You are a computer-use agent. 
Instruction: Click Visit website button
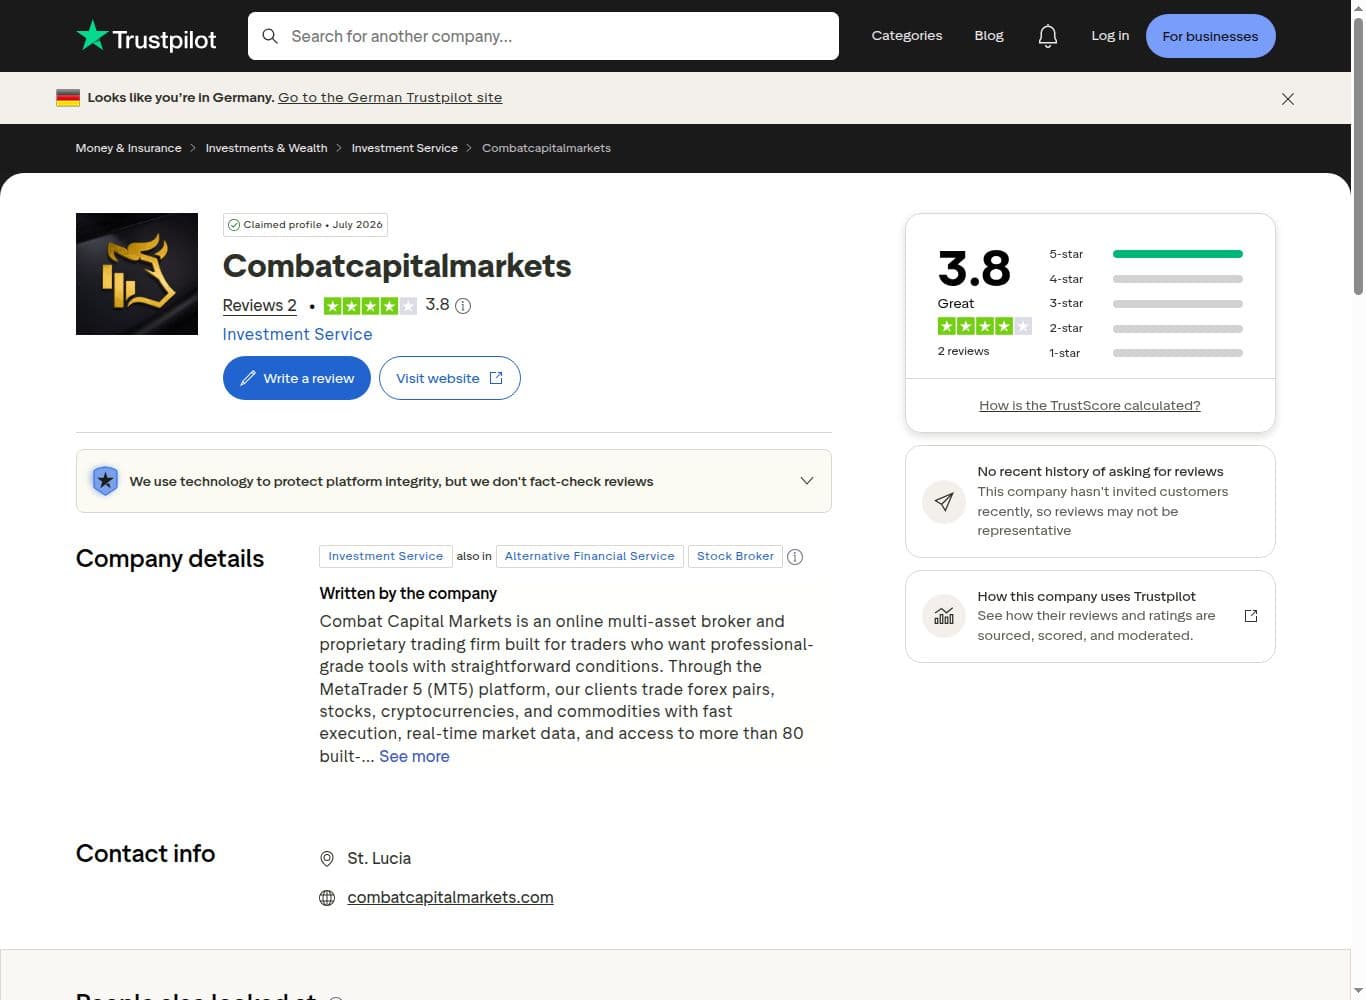tap(450, 378)
